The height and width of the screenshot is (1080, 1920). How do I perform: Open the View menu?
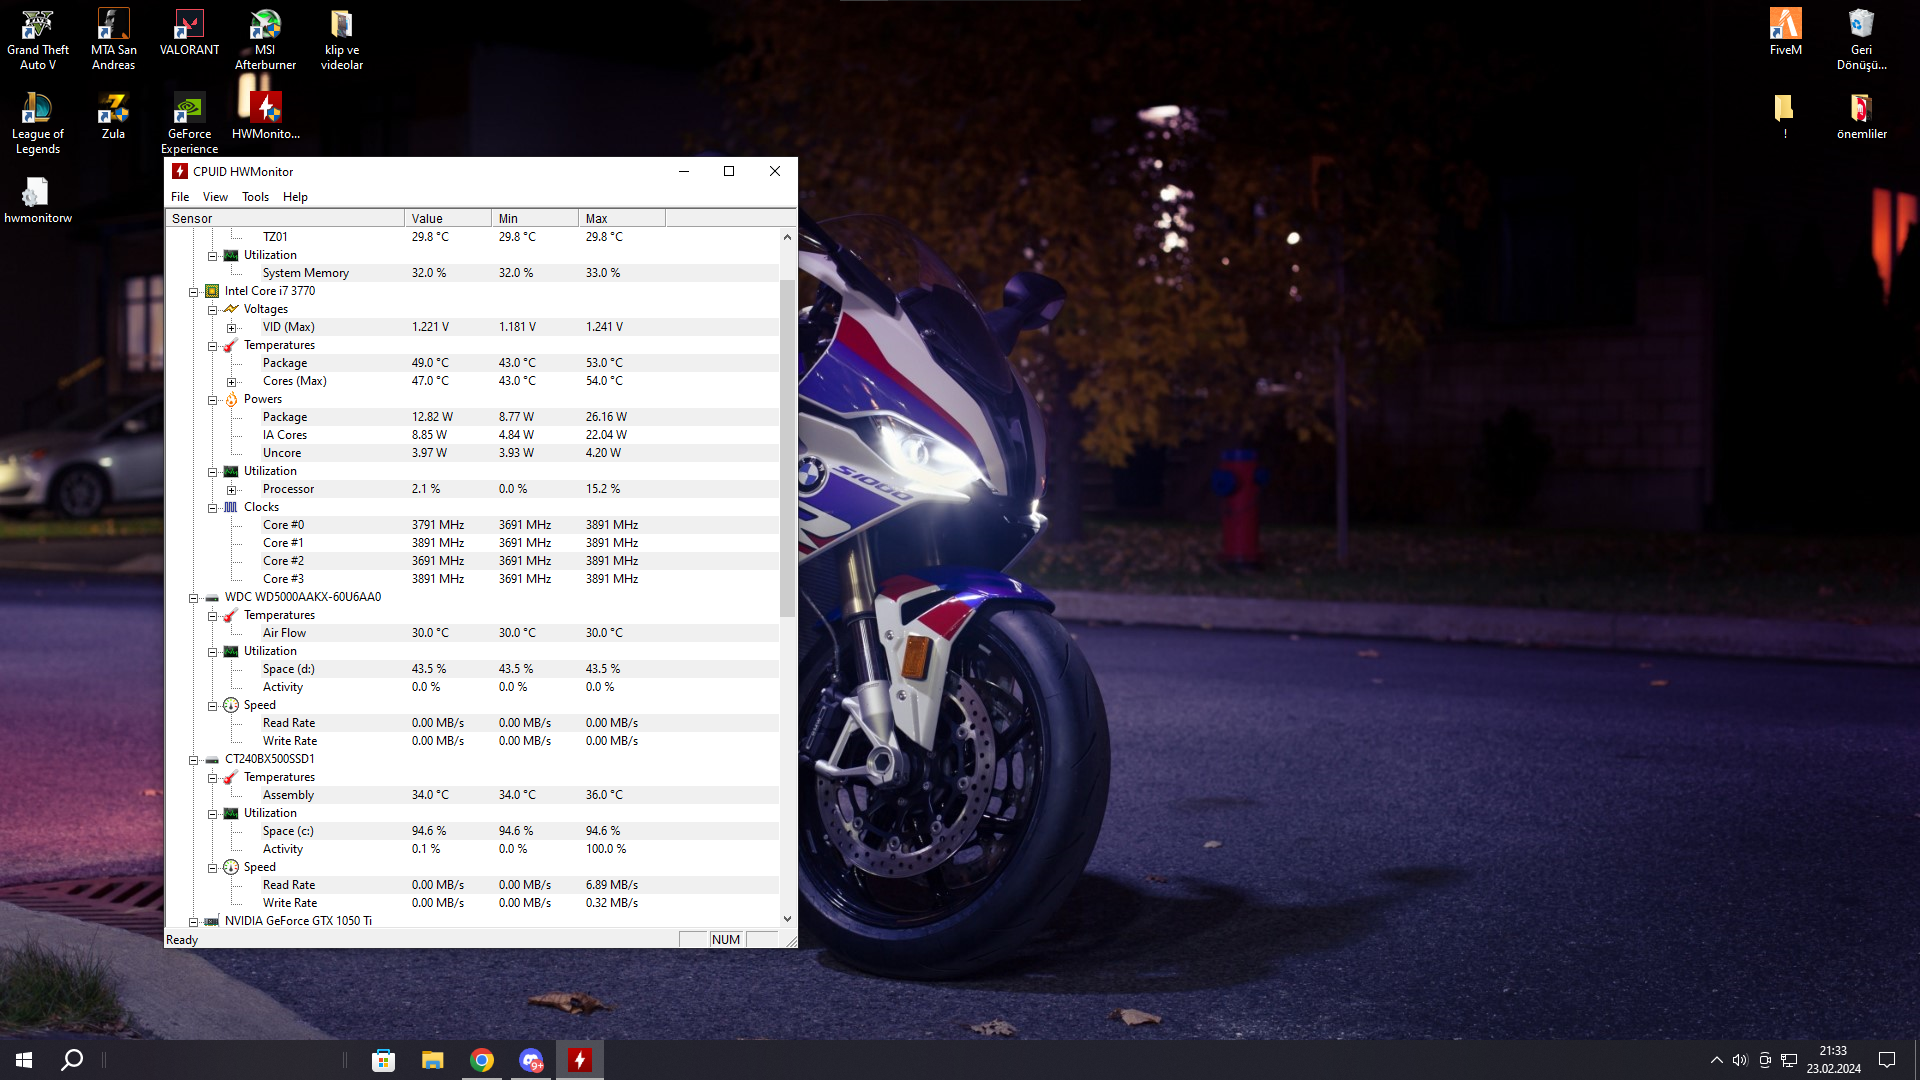coord(215,197)
